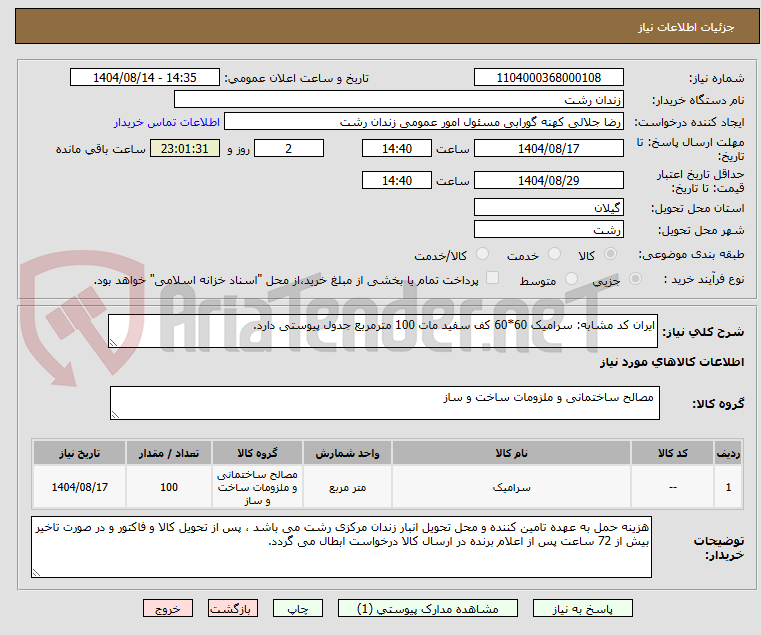Select the متوسط purchase type radio
The width and height of the screenshot is (761, 635).
point(571,279)
